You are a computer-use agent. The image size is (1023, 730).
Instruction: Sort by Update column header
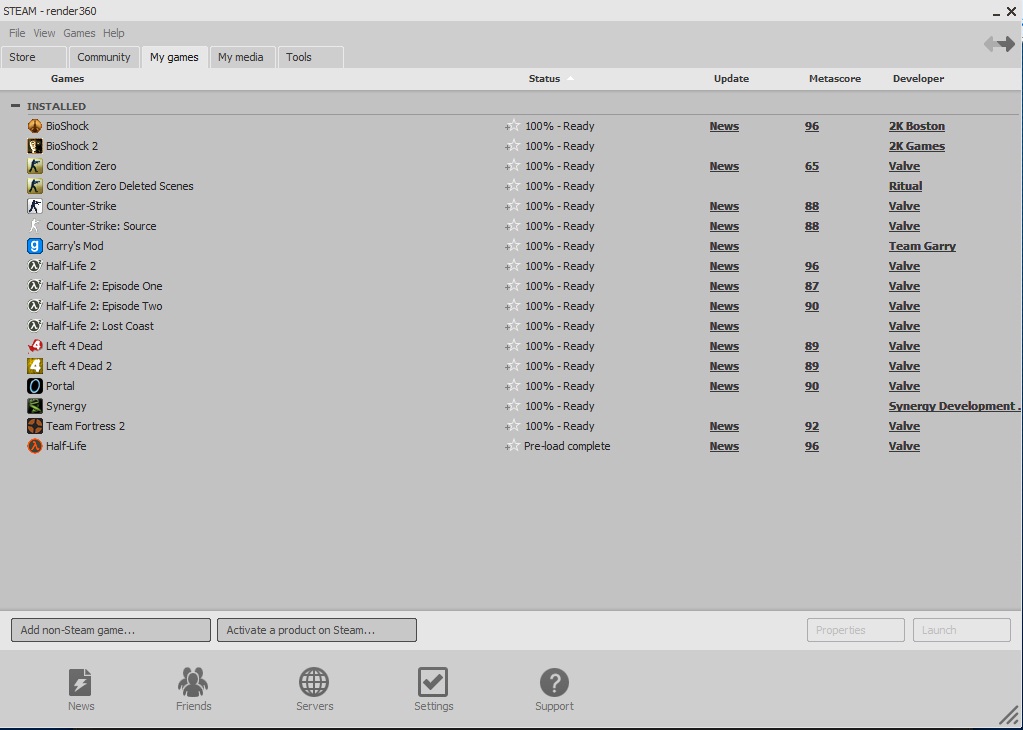[731, 78]
